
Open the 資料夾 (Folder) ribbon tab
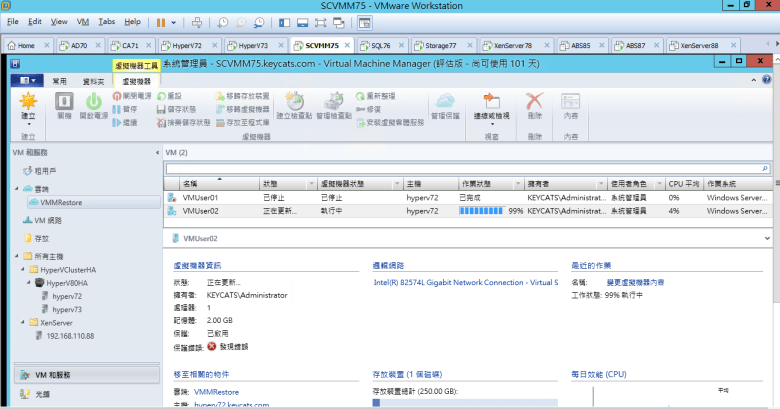(x=93, y=80)
